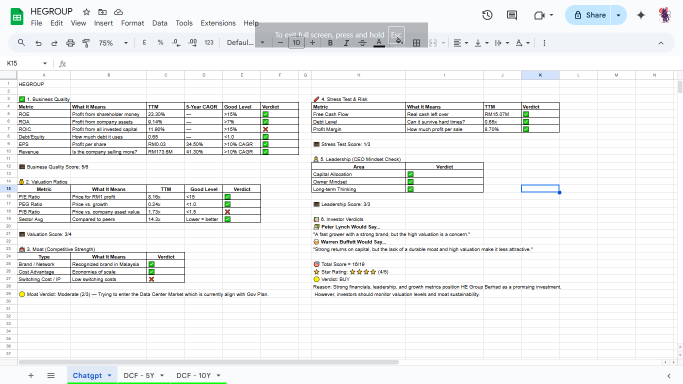Toggle the ROE verdict checkbox
683x384 pixels.
click(265, 114)
